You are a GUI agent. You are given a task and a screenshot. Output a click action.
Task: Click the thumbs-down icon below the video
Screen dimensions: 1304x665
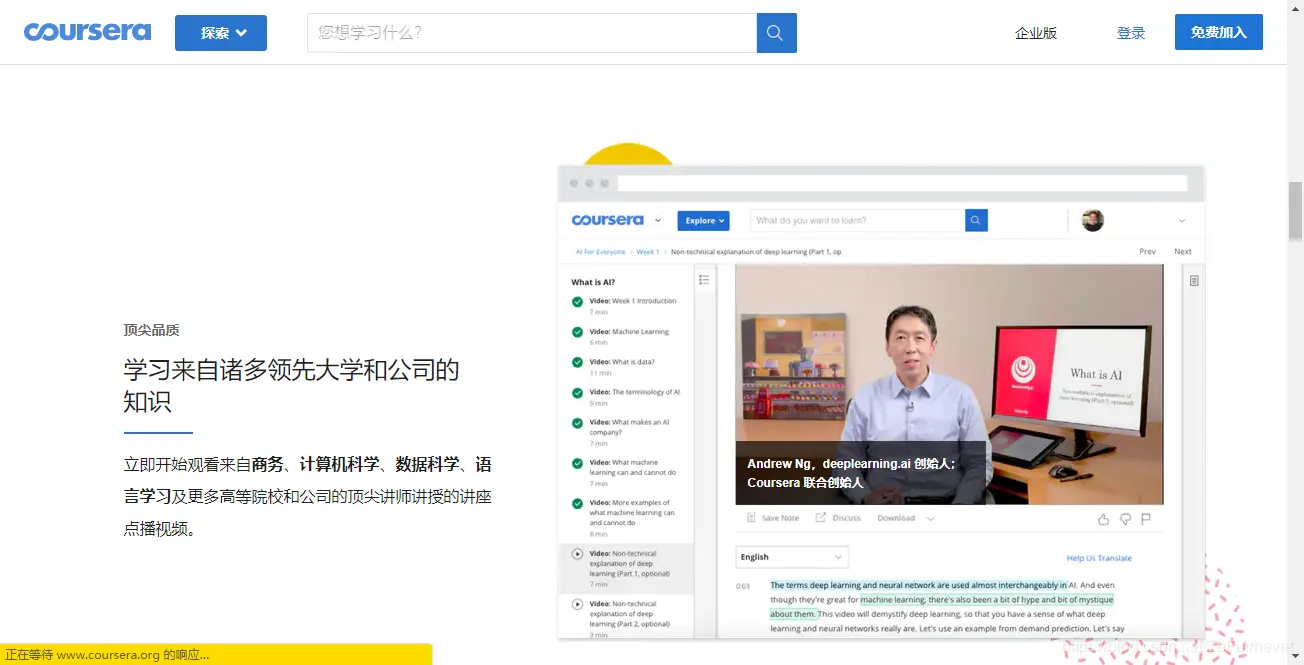pyautogui.click(x=1125, y=518)
